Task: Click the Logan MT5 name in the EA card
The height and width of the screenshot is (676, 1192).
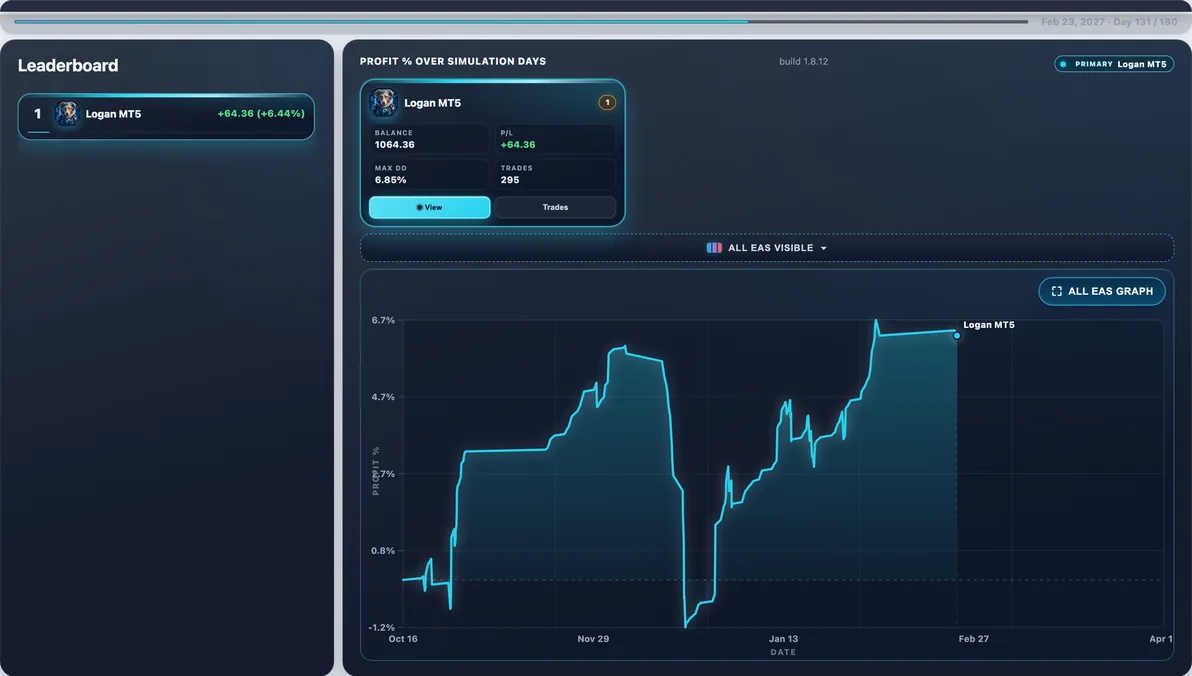Action: click(x=433, y=103)
